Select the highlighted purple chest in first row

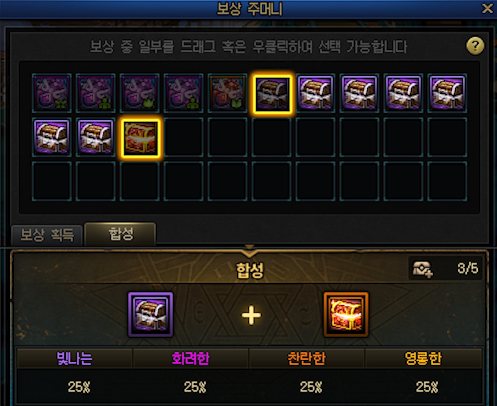272,93
